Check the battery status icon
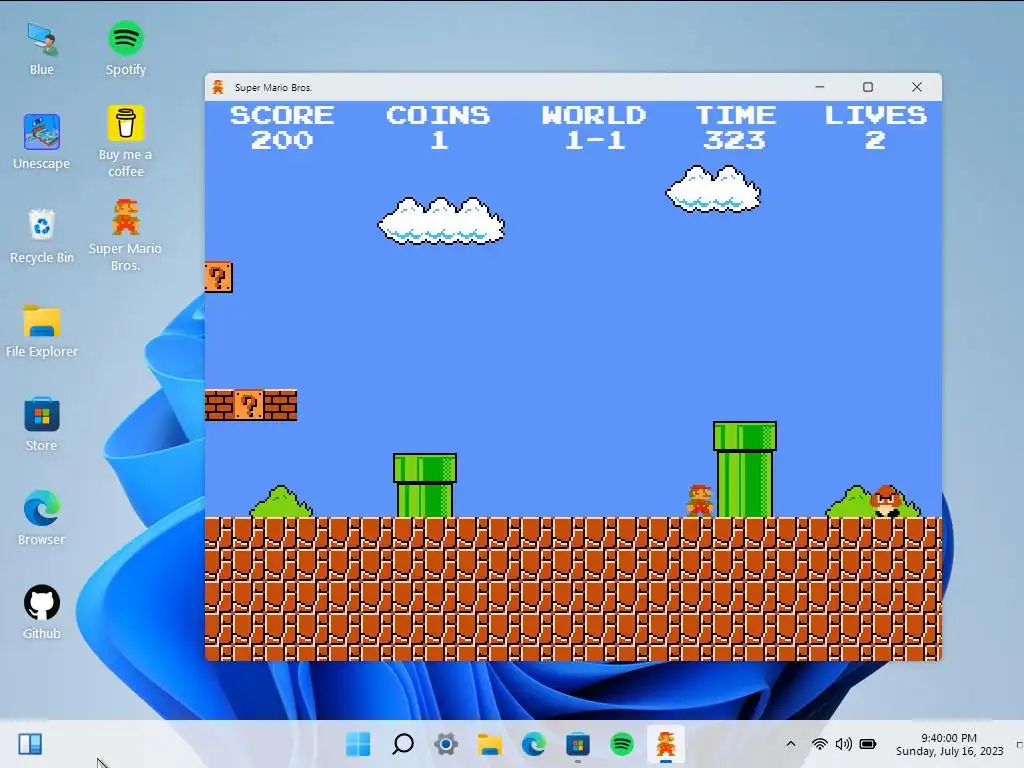The width and height of the screenshot is (1024, 768). point(868,744)
